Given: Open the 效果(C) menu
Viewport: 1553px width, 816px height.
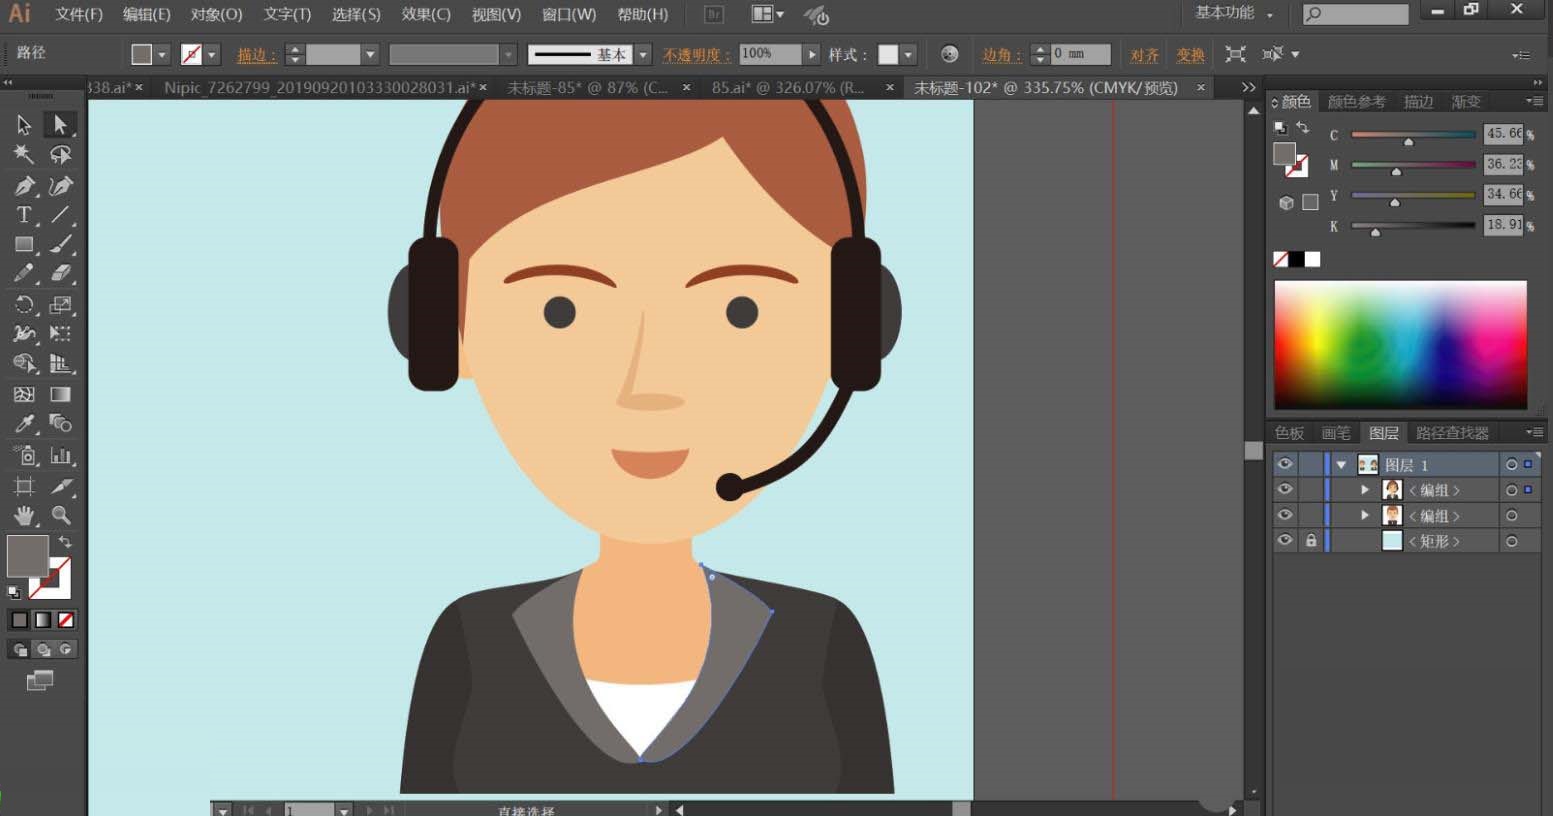Looking at the screenshot, I should click(425, 14).
